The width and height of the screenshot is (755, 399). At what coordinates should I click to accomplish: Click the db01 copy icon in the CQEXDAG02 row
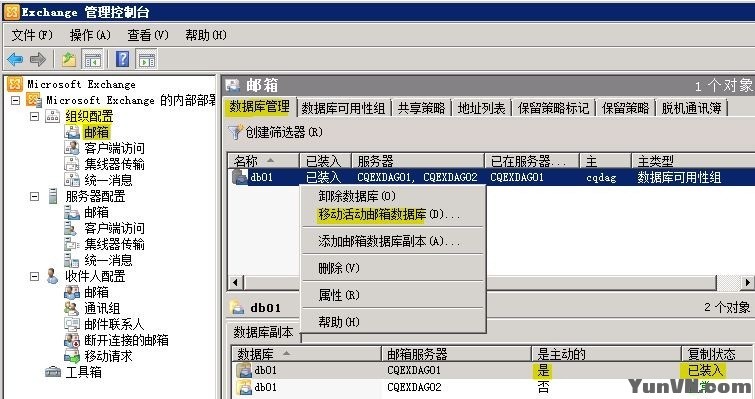245,387
